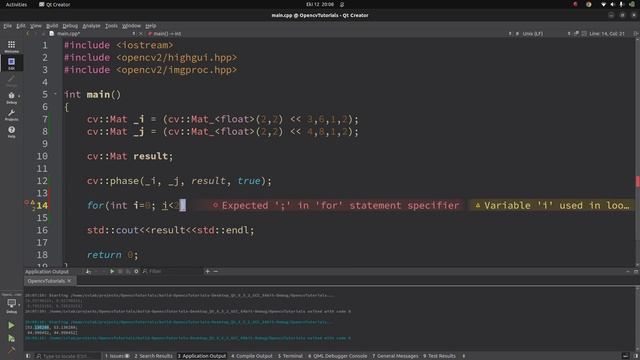Screen dimensions: 640x360
Task: Open the Projects mode
Action: (x=11, y=115)
